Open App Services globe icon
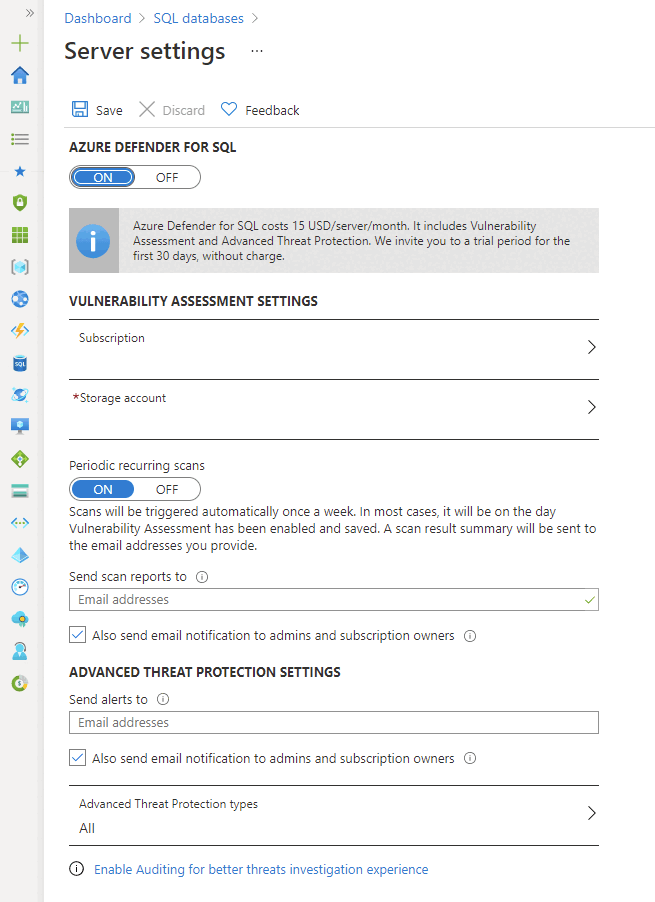 pyautogui.click(x=20, y=299)
